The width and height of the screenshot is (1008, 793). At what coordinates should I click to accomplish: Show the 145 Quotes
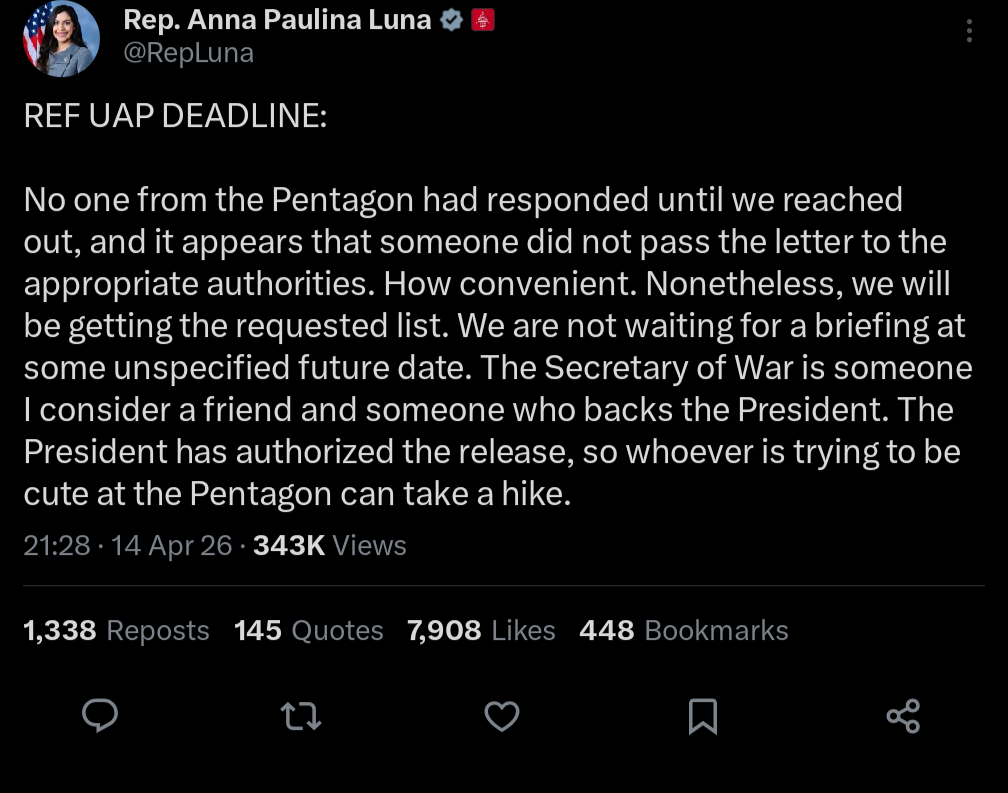click(308, 631)
